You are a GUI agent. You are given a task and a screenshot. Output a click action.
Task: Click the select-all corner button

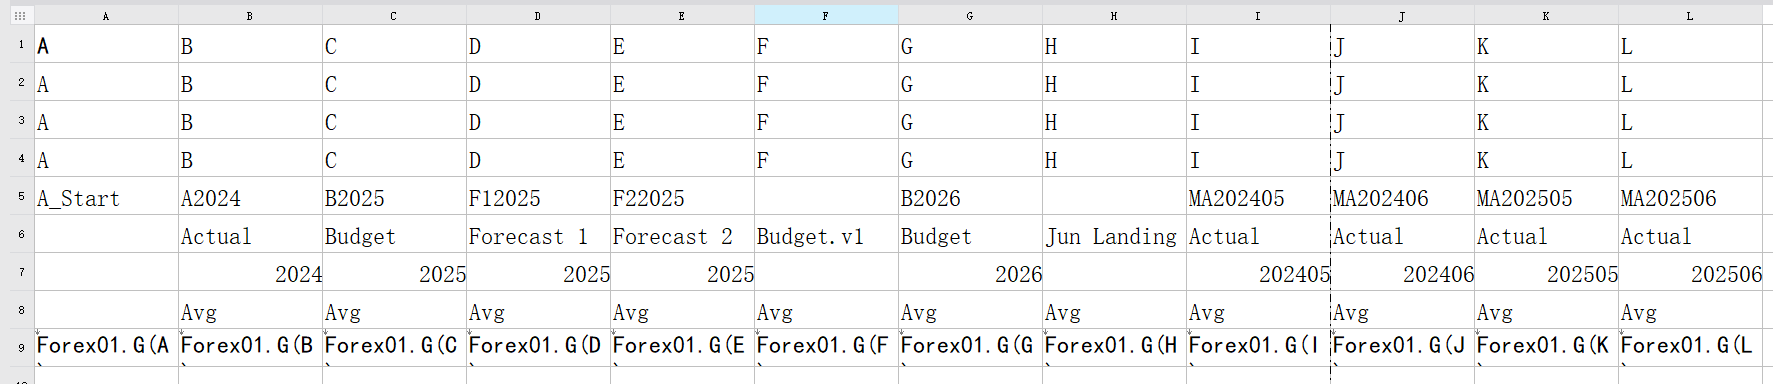click(20, 16)
